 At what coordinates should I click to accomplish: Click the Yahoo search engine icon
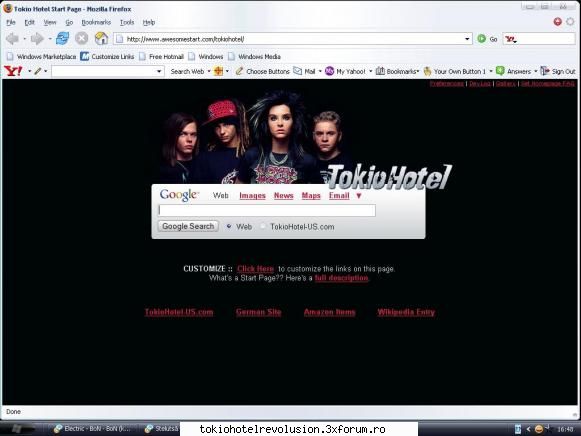(x=511, y=39)
